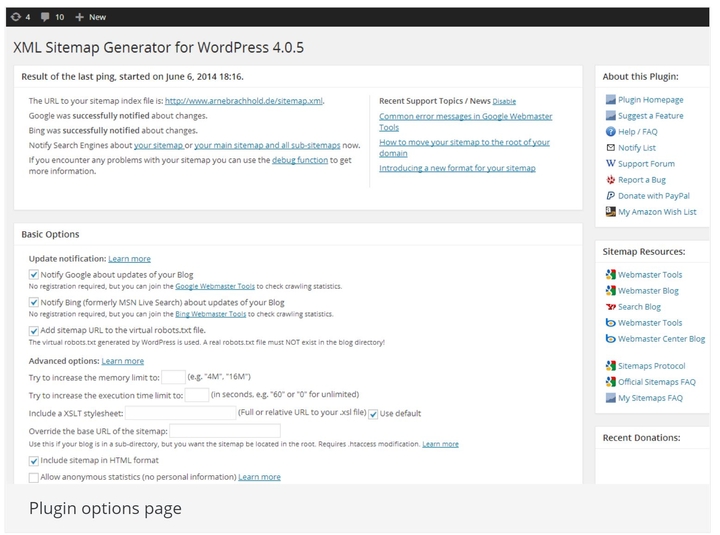Click the Support Forum W icon
The image size is (720, 535).
click(610, 163)
